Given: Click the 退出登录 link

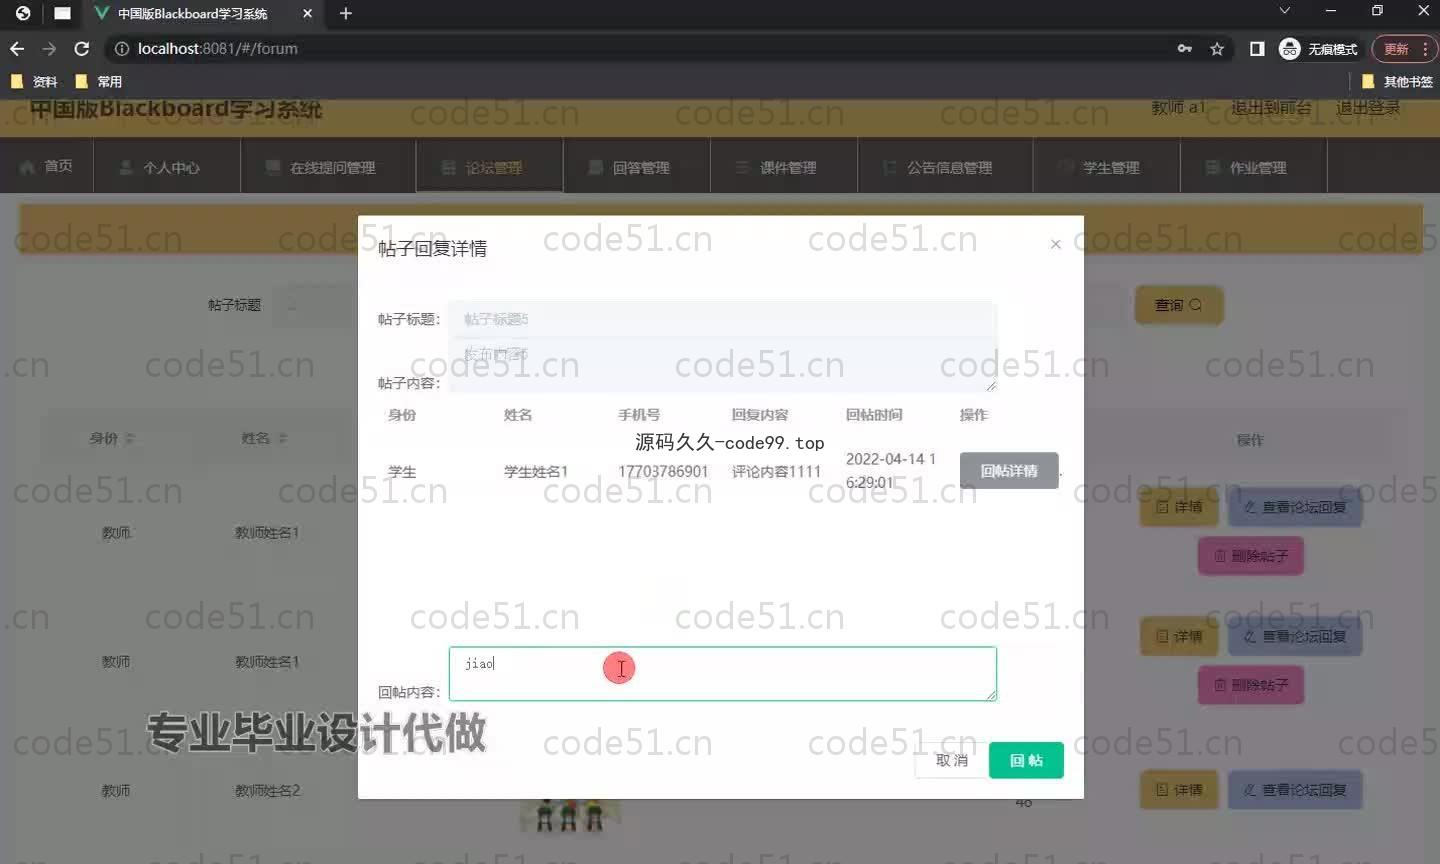Looking at the screenshot, I should 1368,107.
